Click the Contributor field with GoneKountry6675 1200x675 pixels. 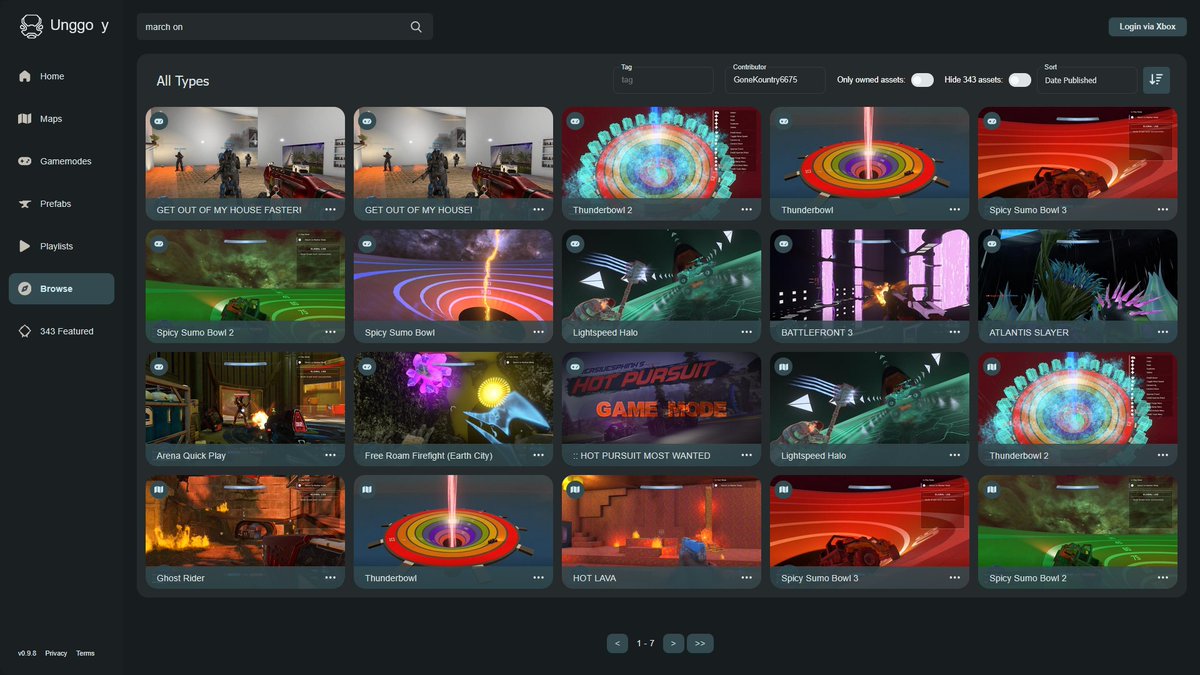click(x=775, y=80)
